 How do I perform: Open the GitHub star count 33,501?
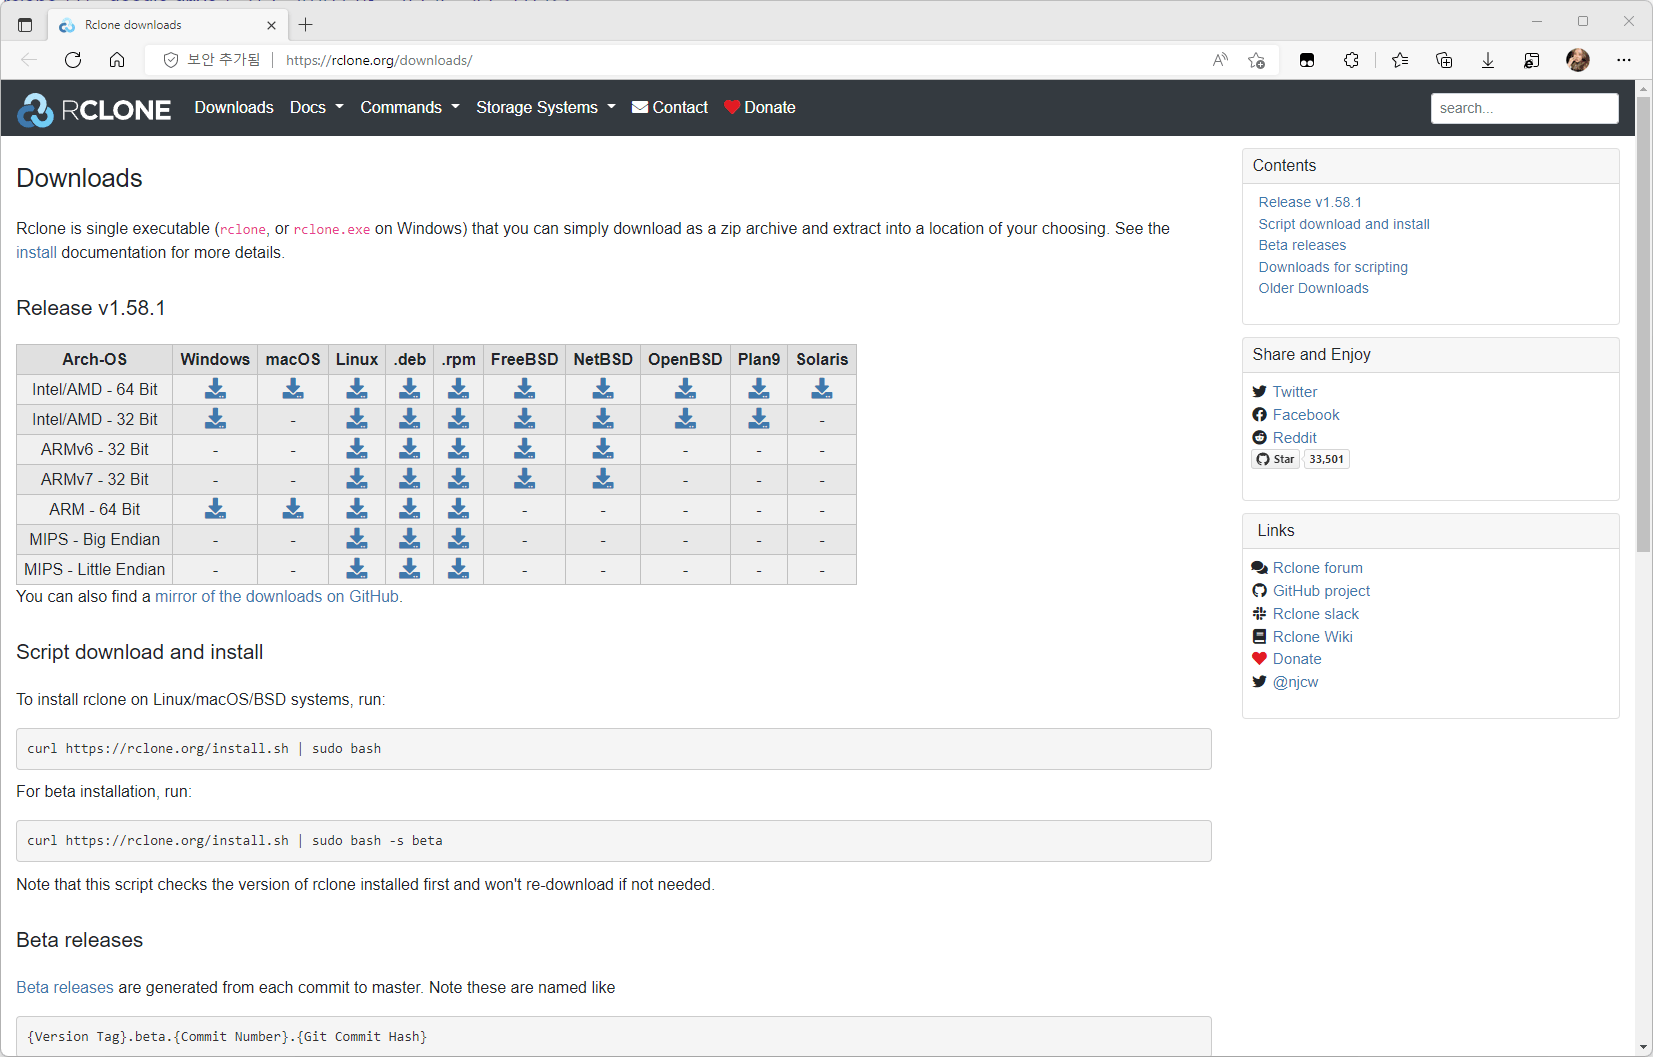pos(1327,459)
